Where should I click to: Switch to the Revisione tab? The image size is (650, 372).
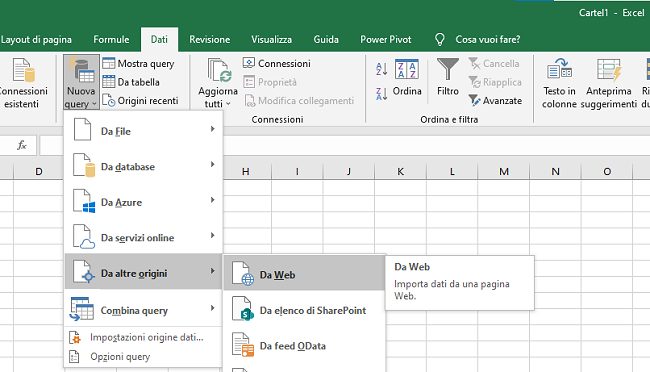click(x=209, y=39)
